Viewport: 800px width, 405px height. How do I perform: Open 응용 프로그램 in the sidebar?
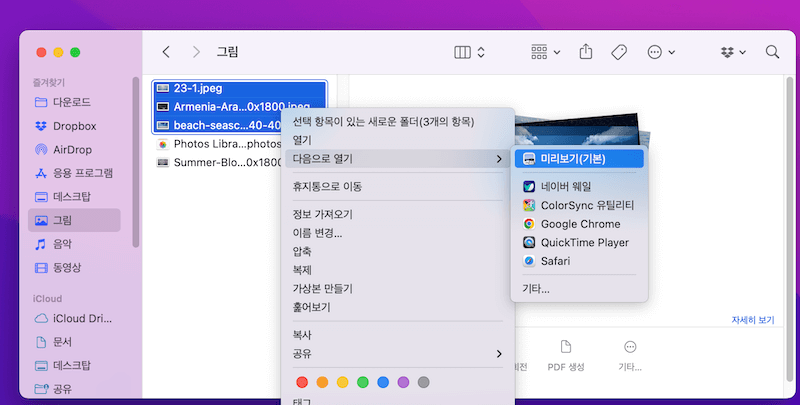[74, 173]
